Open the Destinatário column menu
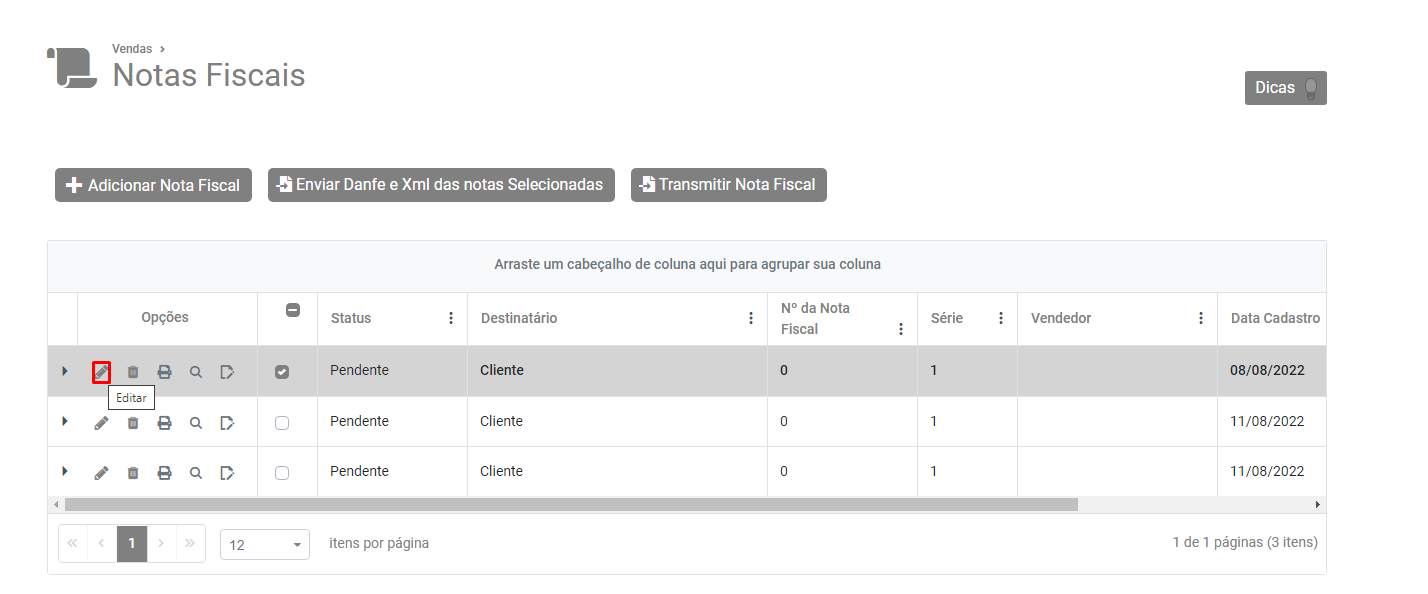Viewport: 1428px width, 594px height. (x=751, y=319)
